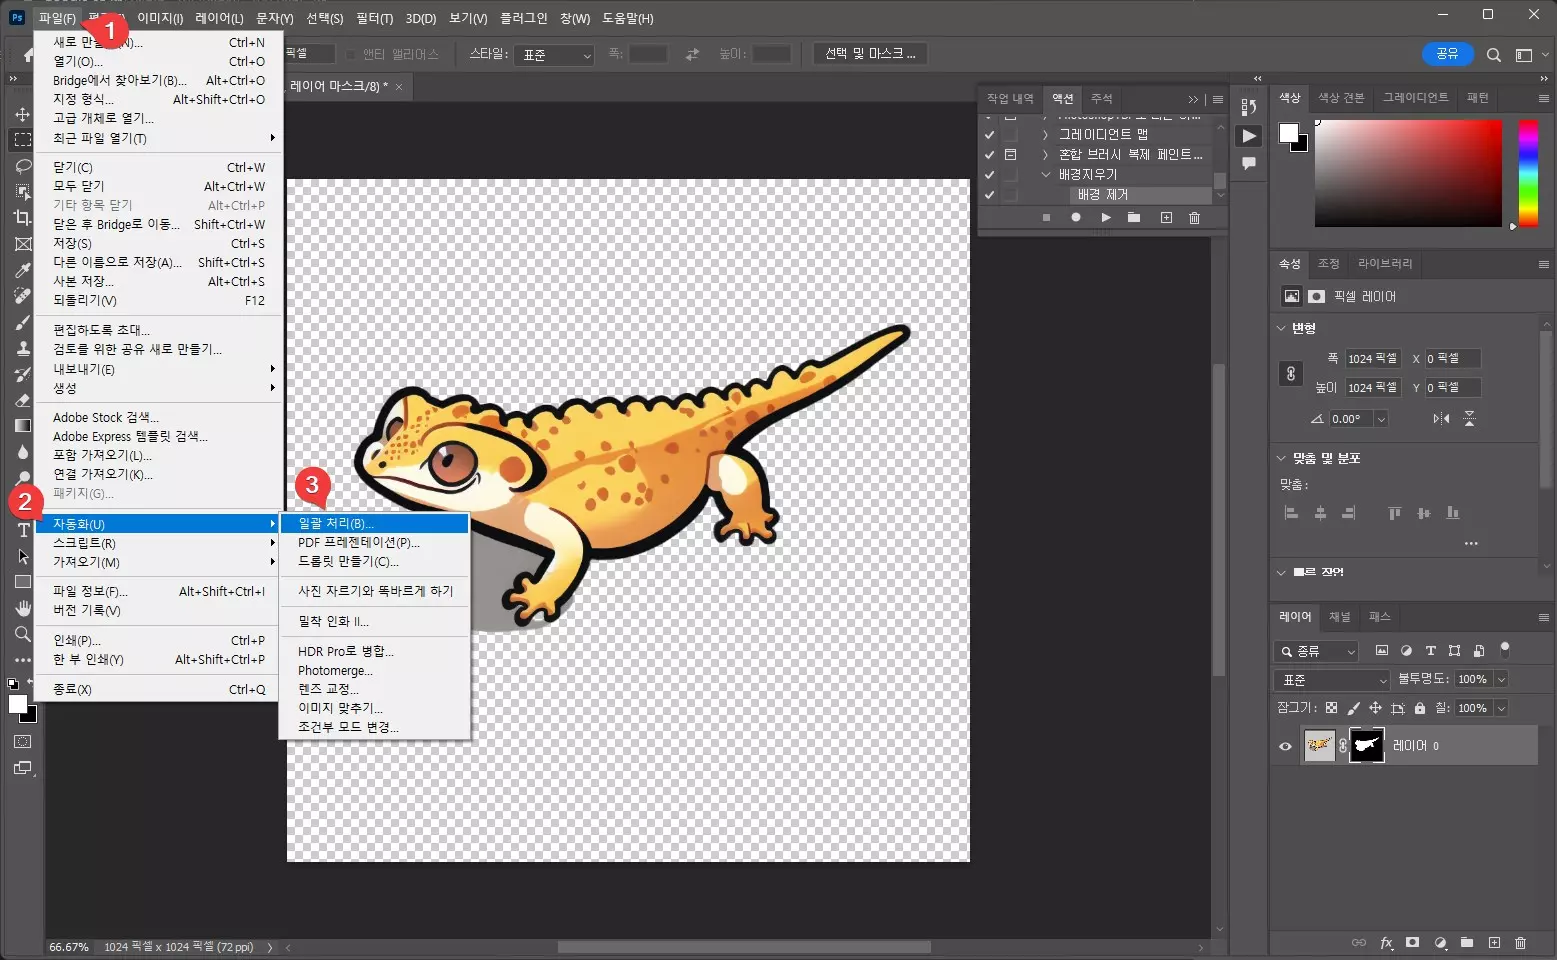
Task: Select the Gradient tool
Action: (x=22, y=426)
